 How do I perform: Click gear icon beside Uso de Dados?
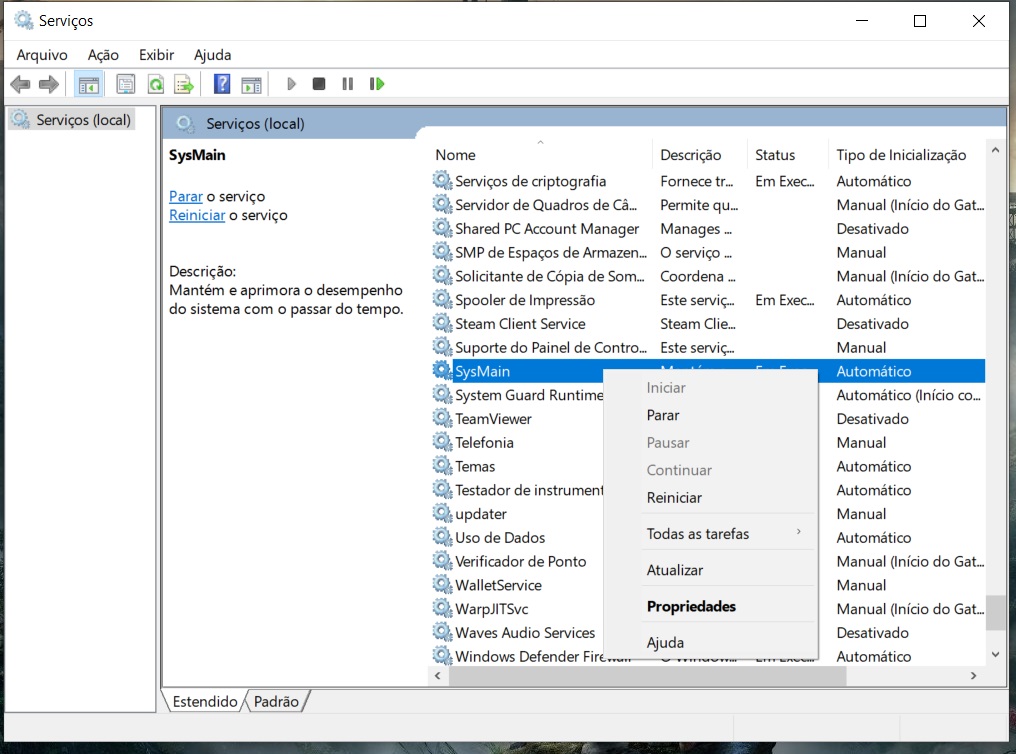tap(443, 538)
